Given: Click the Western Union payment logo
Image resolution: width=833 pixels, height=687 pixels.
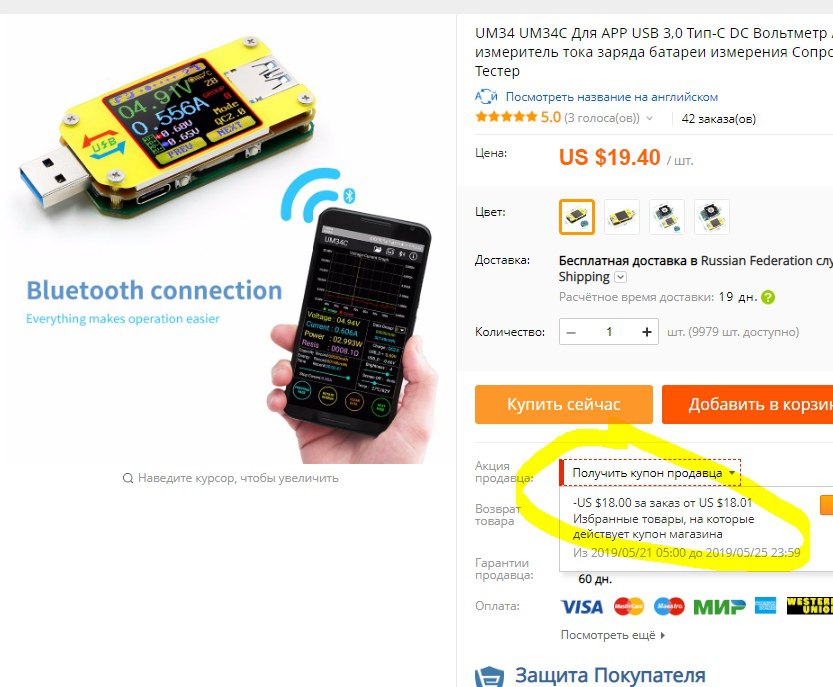Looking at the screenshot, I should point(810,606).
